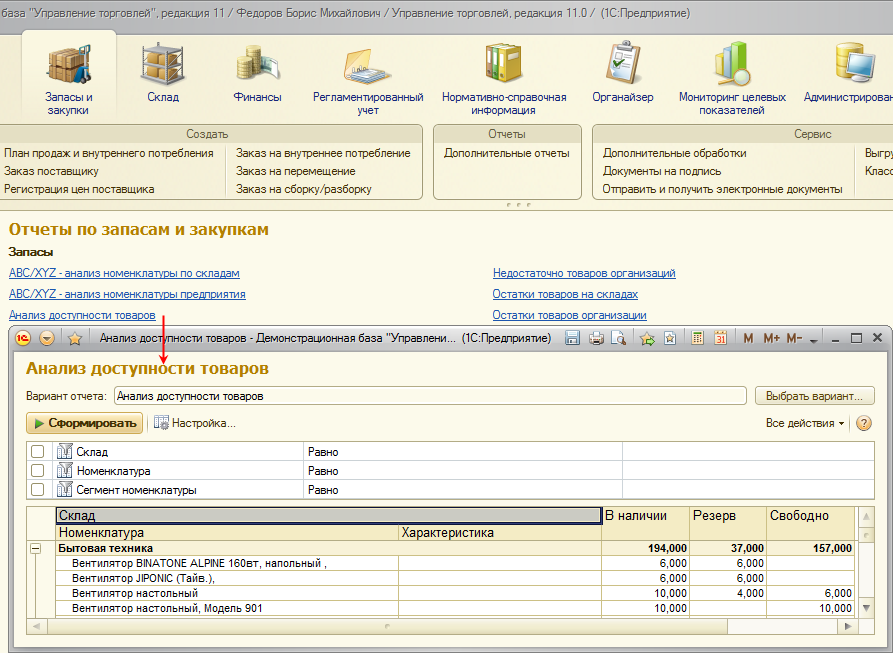Open the Склад section
Image resolution: width=893 pixels, height=653 pixels.
point(163,73)
